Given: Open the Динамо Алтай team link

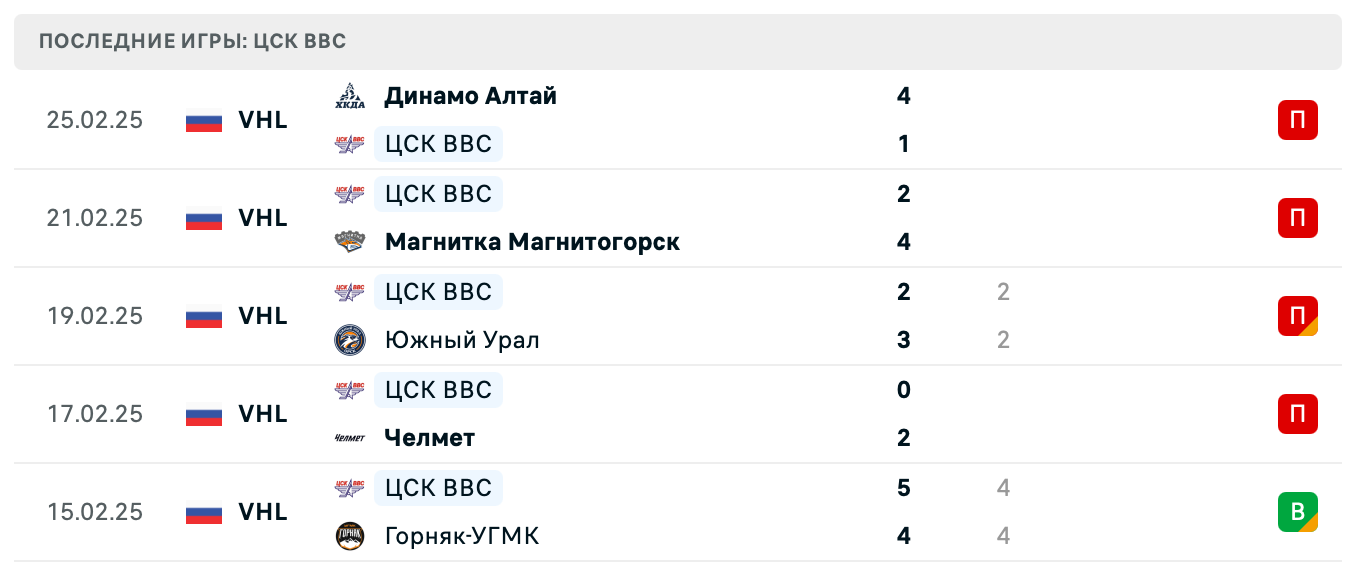Looking at the screenshot, I should (x=470, y=96).
